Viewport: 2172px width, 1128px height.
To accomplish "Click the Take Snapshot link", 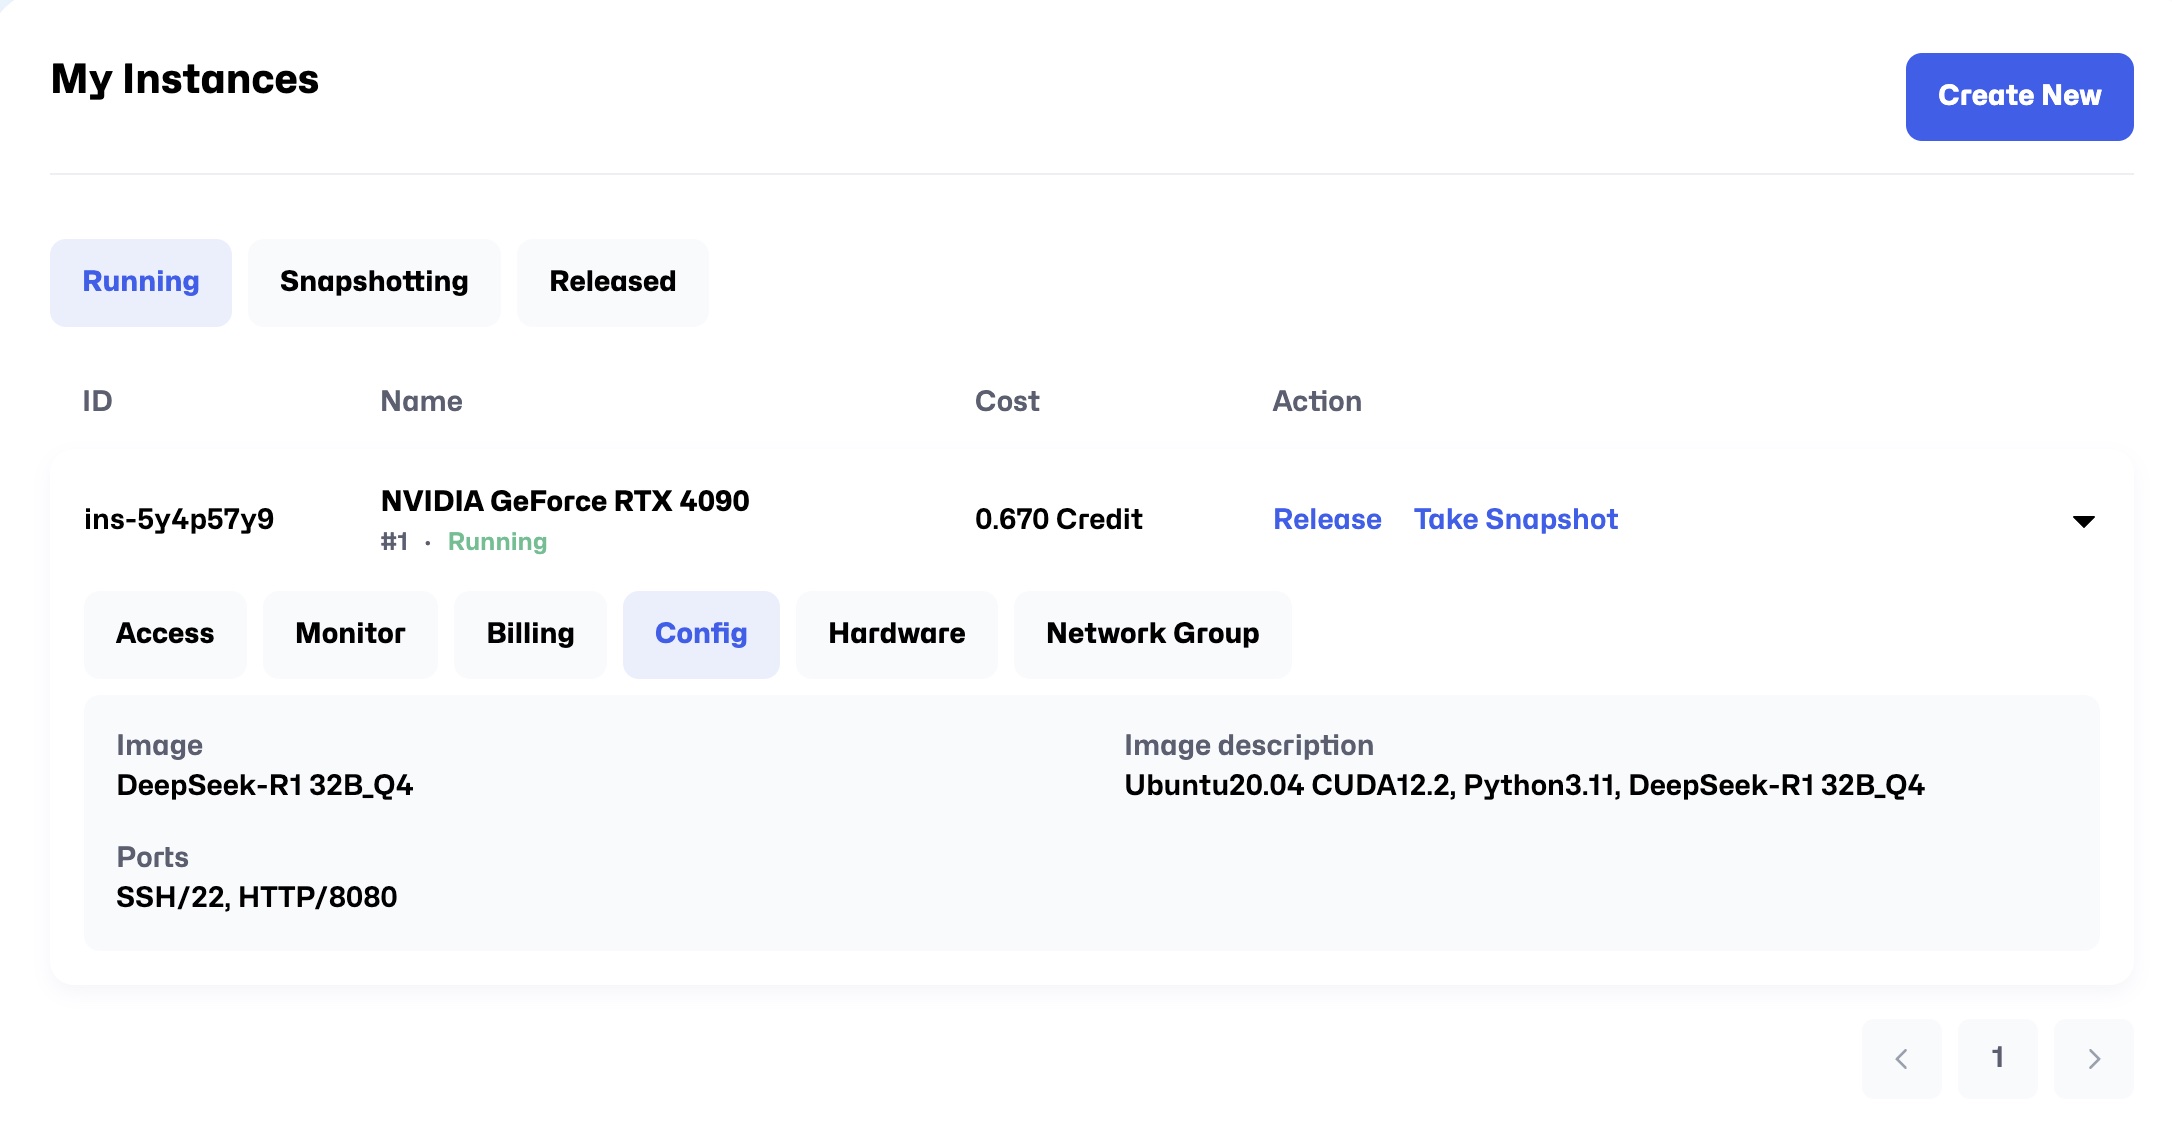I will point(1515,519).
